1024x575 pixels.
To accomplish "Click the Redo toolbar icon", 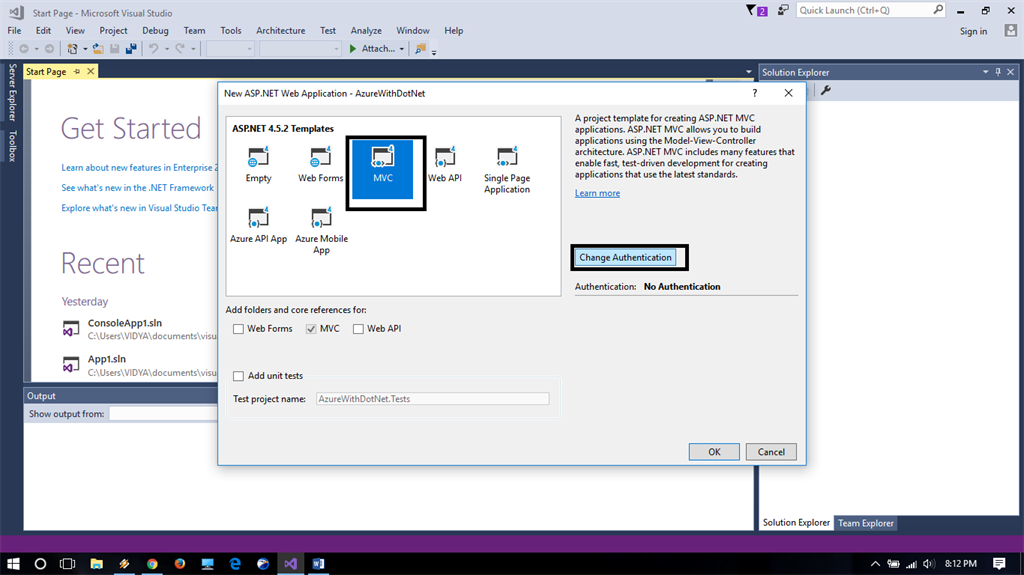I will [180, 48].
